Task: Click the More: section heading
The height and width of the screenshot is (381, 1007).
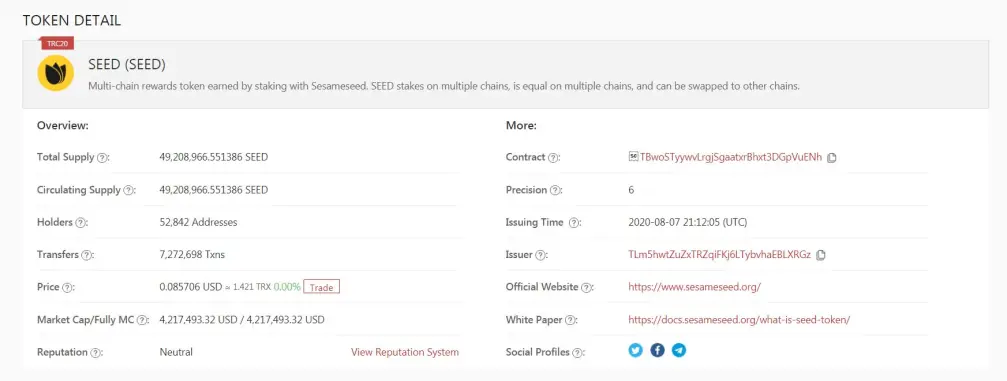Action: tap(521, 125)
